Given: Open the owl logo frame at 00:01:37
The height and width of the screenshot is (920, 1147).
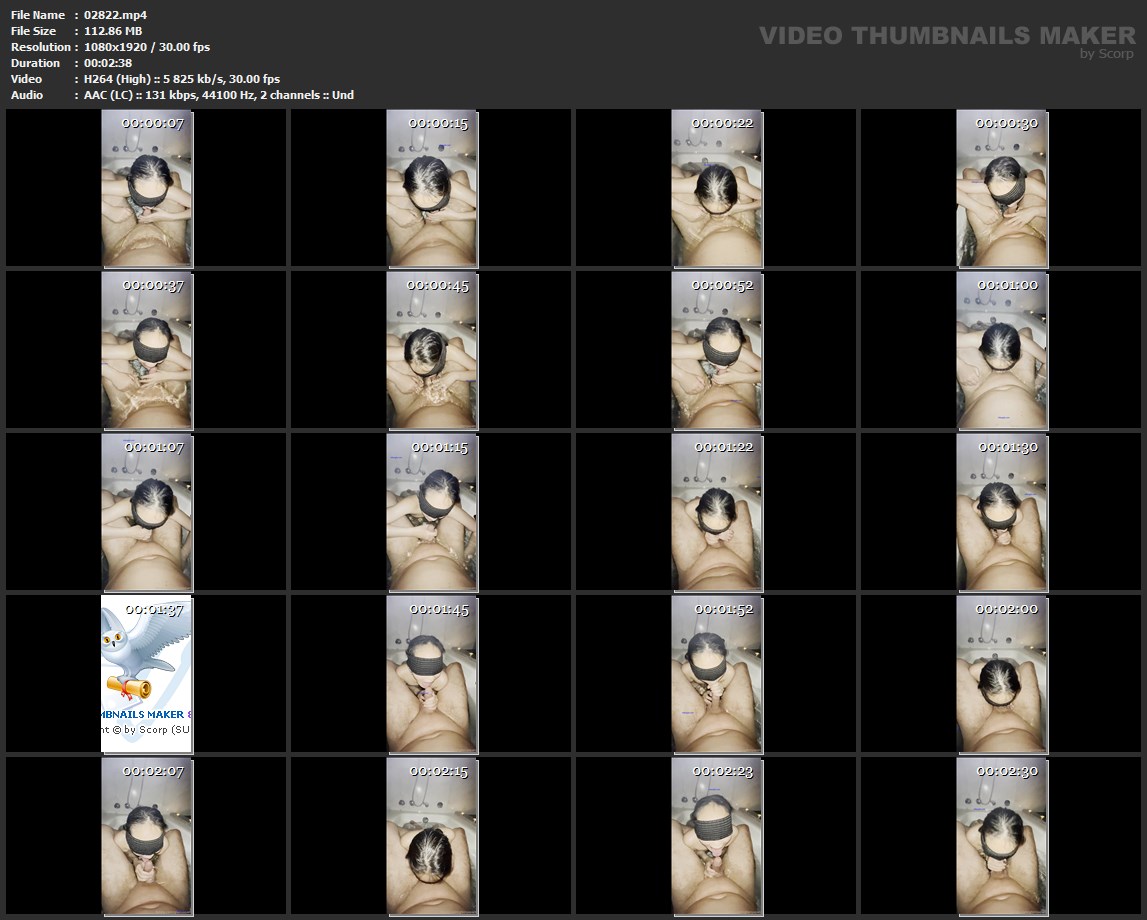Looking at the screenshot, I should coord(147,673).
